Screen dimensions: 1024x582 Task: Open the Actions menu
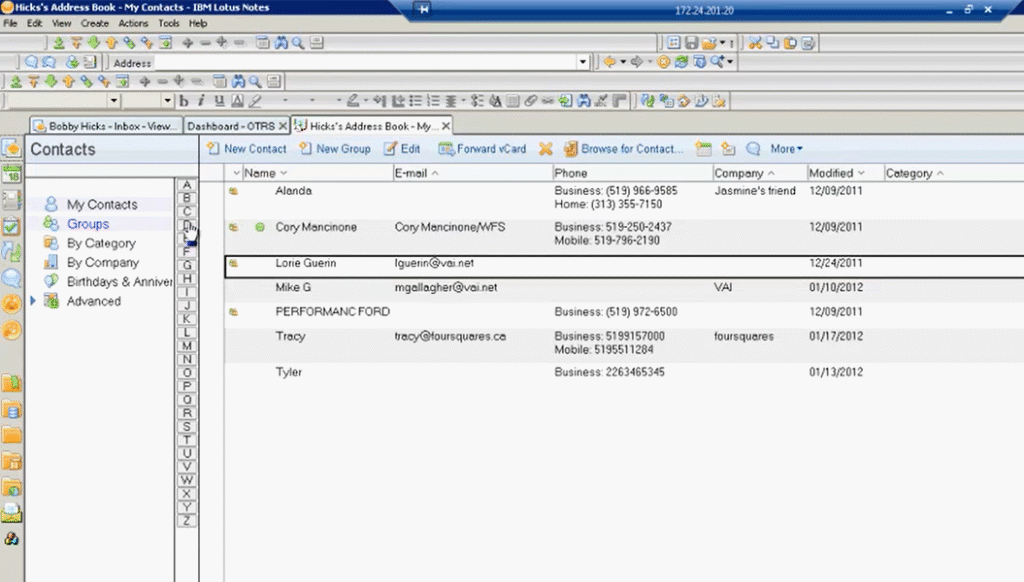[x=133, y=23]
